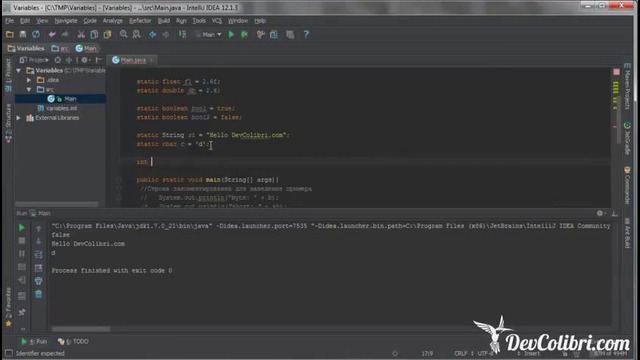Screen dimensions: 640x360
Task: Click the Undo arrow in toolbar
Action: 52,35
